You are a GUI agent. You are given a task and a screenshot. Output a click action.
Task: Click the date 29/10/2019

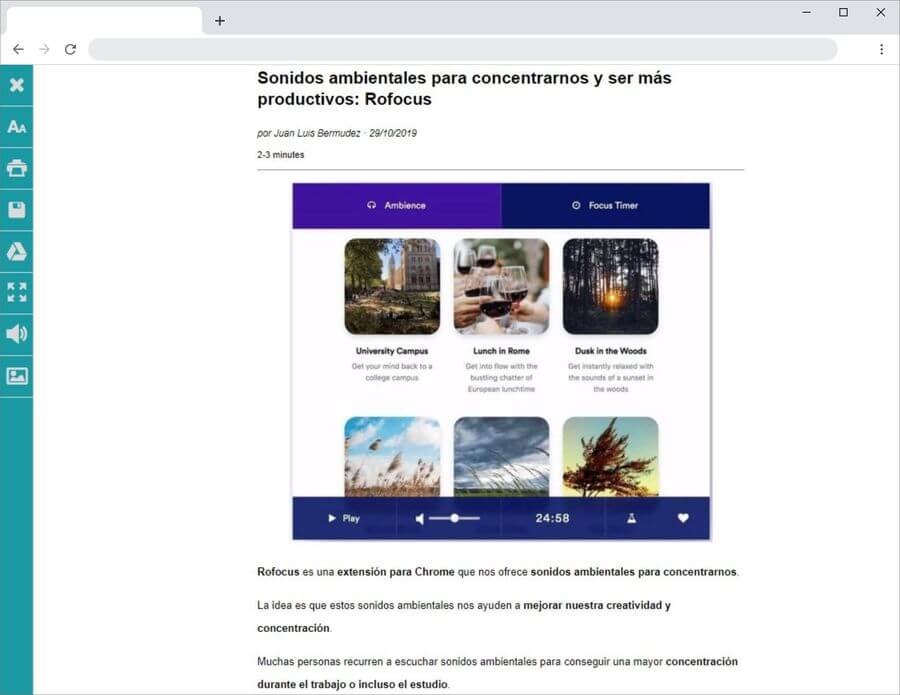[393, 133]
